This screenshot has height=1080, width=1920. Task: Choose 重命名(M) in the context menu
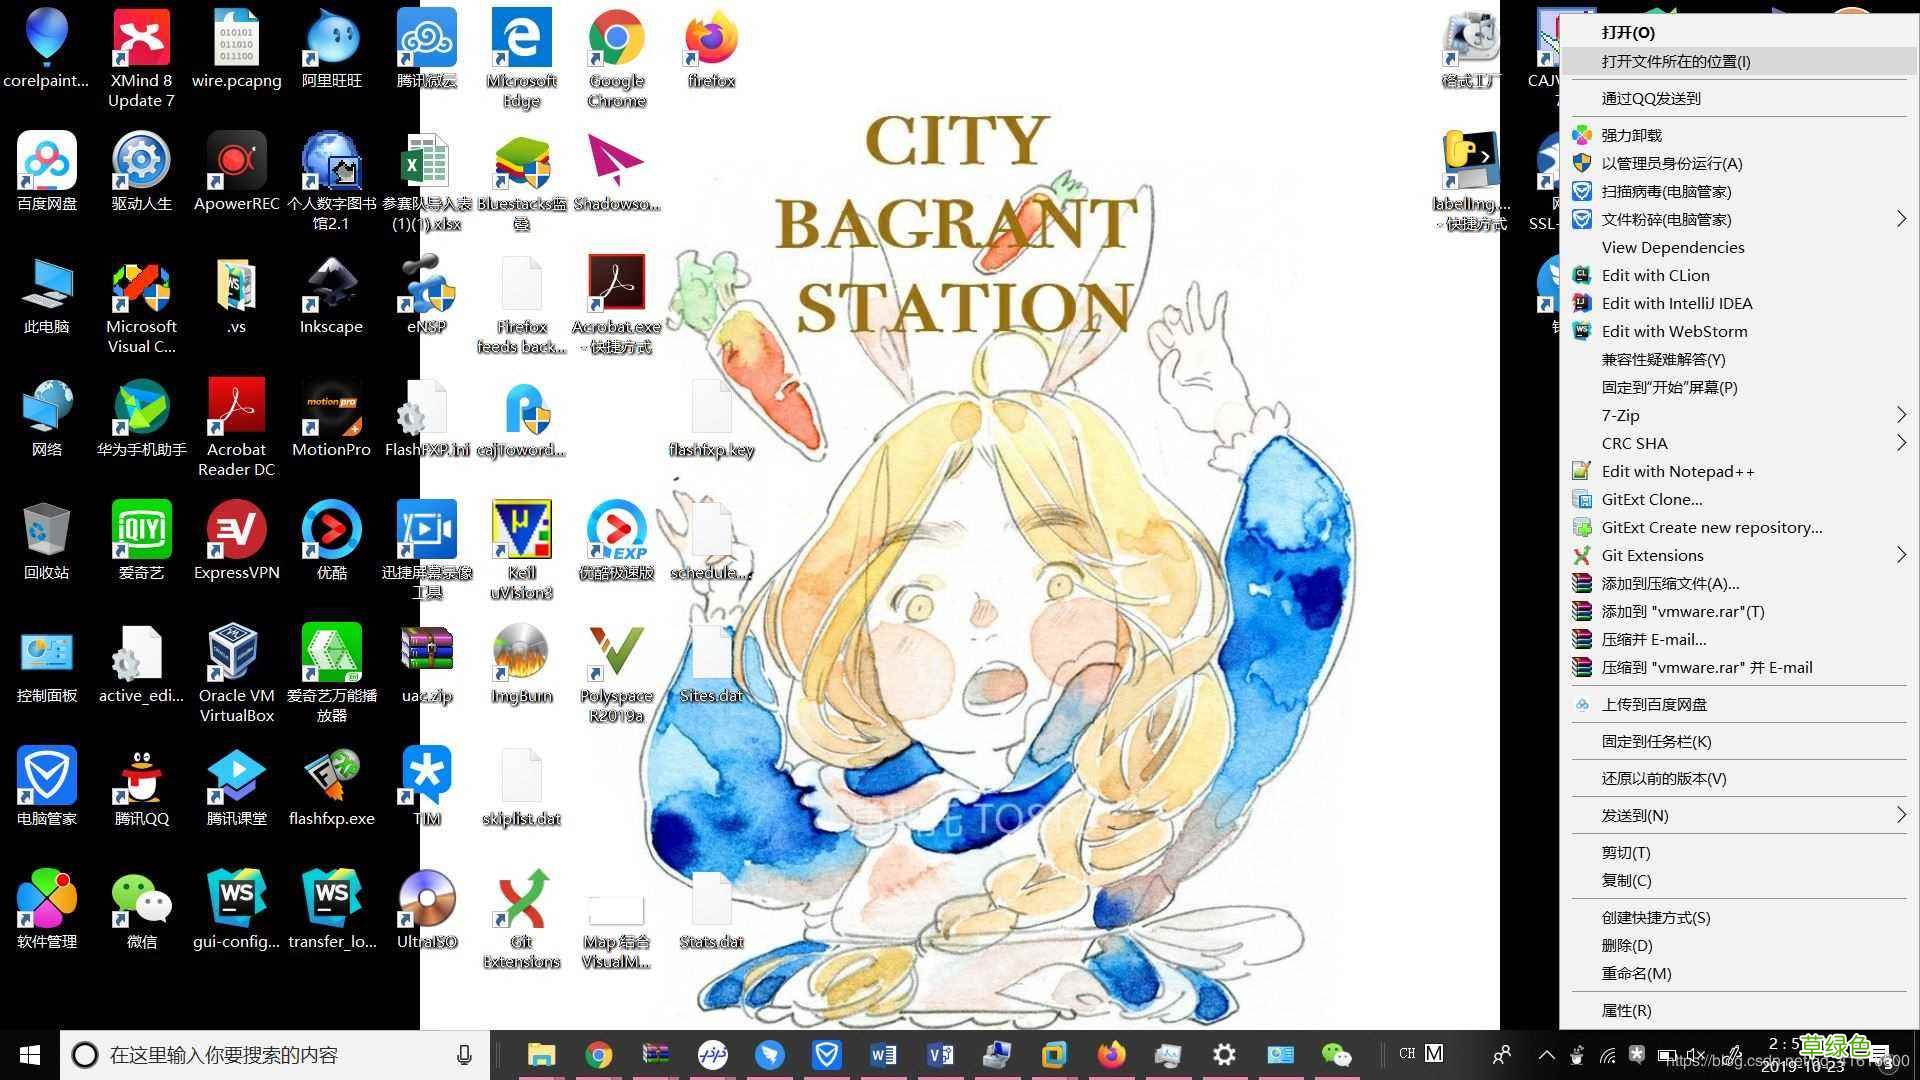pos(1738,973)
